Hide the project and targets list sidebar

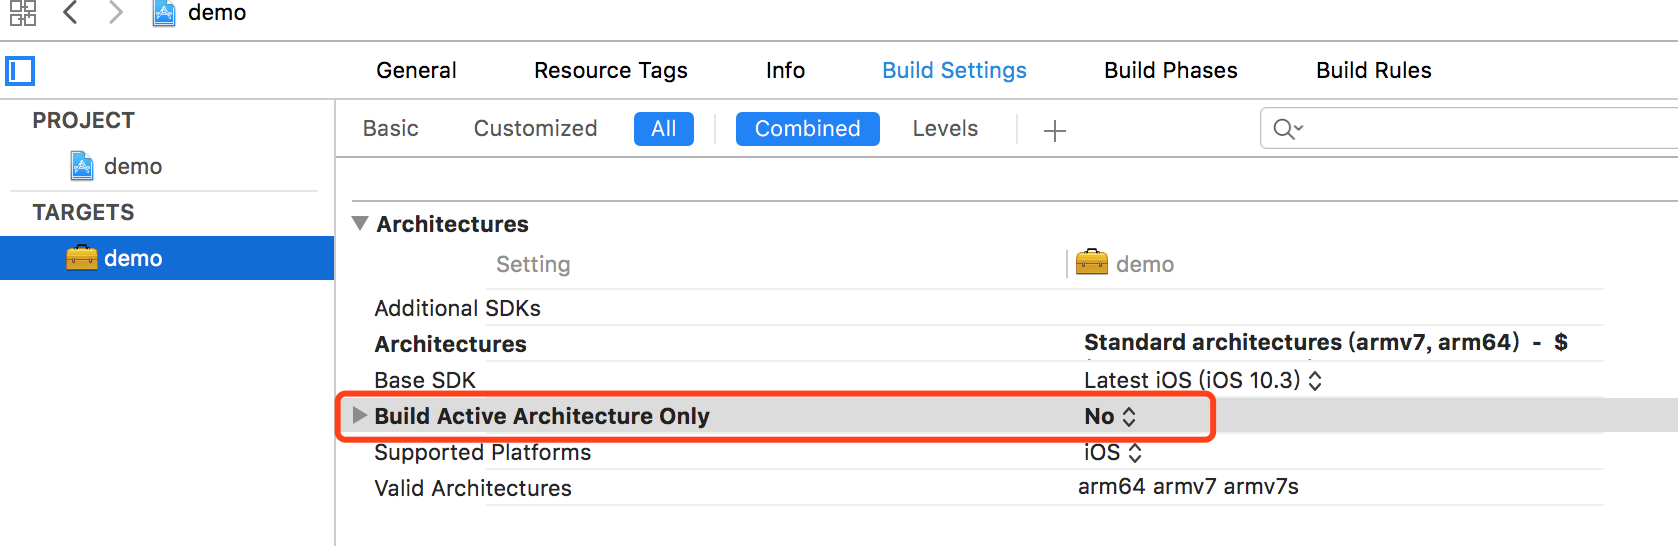[x=20, y=71]
